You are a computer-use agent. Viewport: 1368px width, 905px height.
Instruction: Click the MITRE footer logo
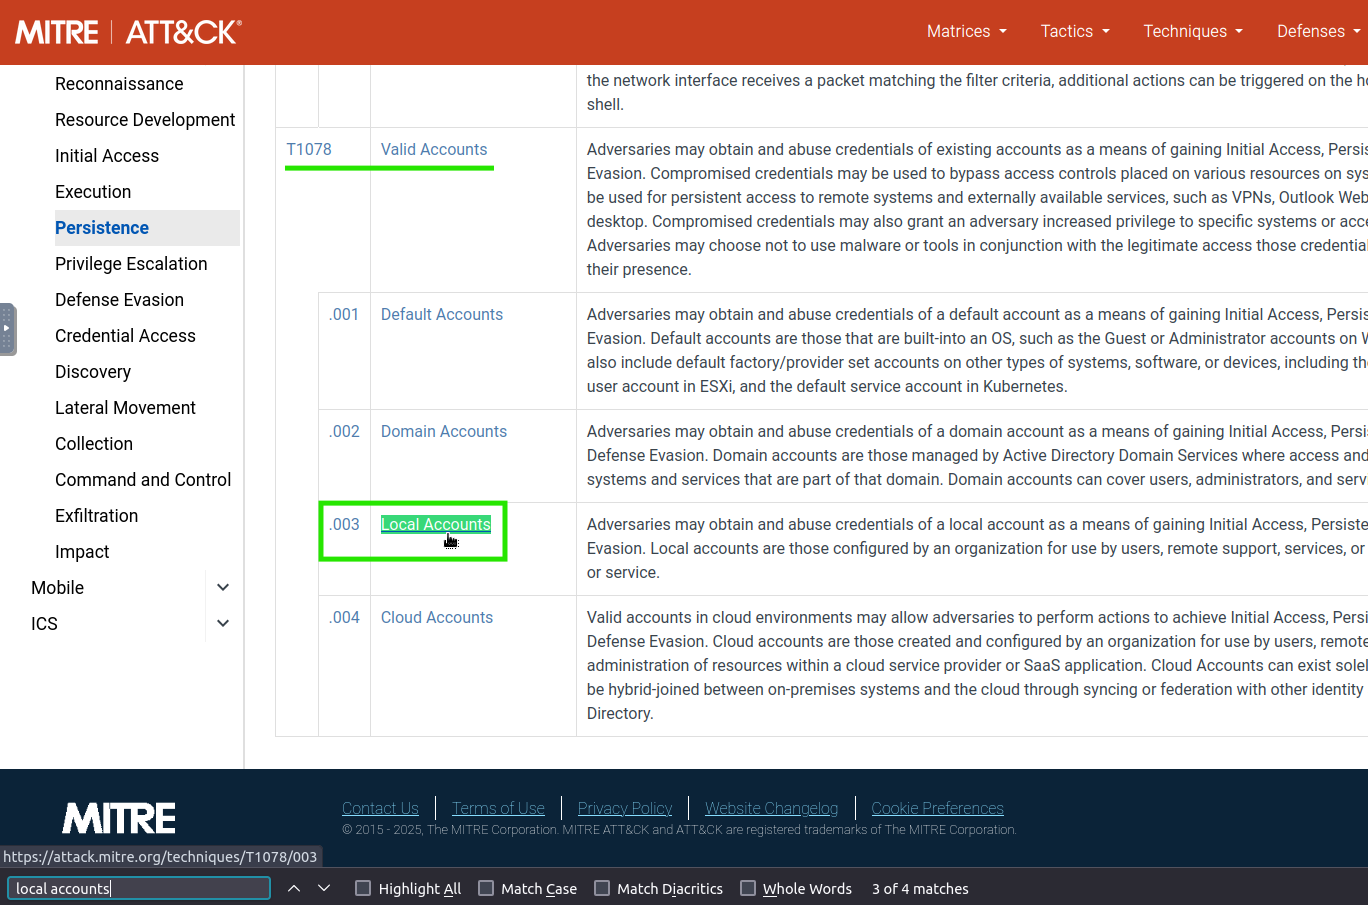click(x=119, y=818)
